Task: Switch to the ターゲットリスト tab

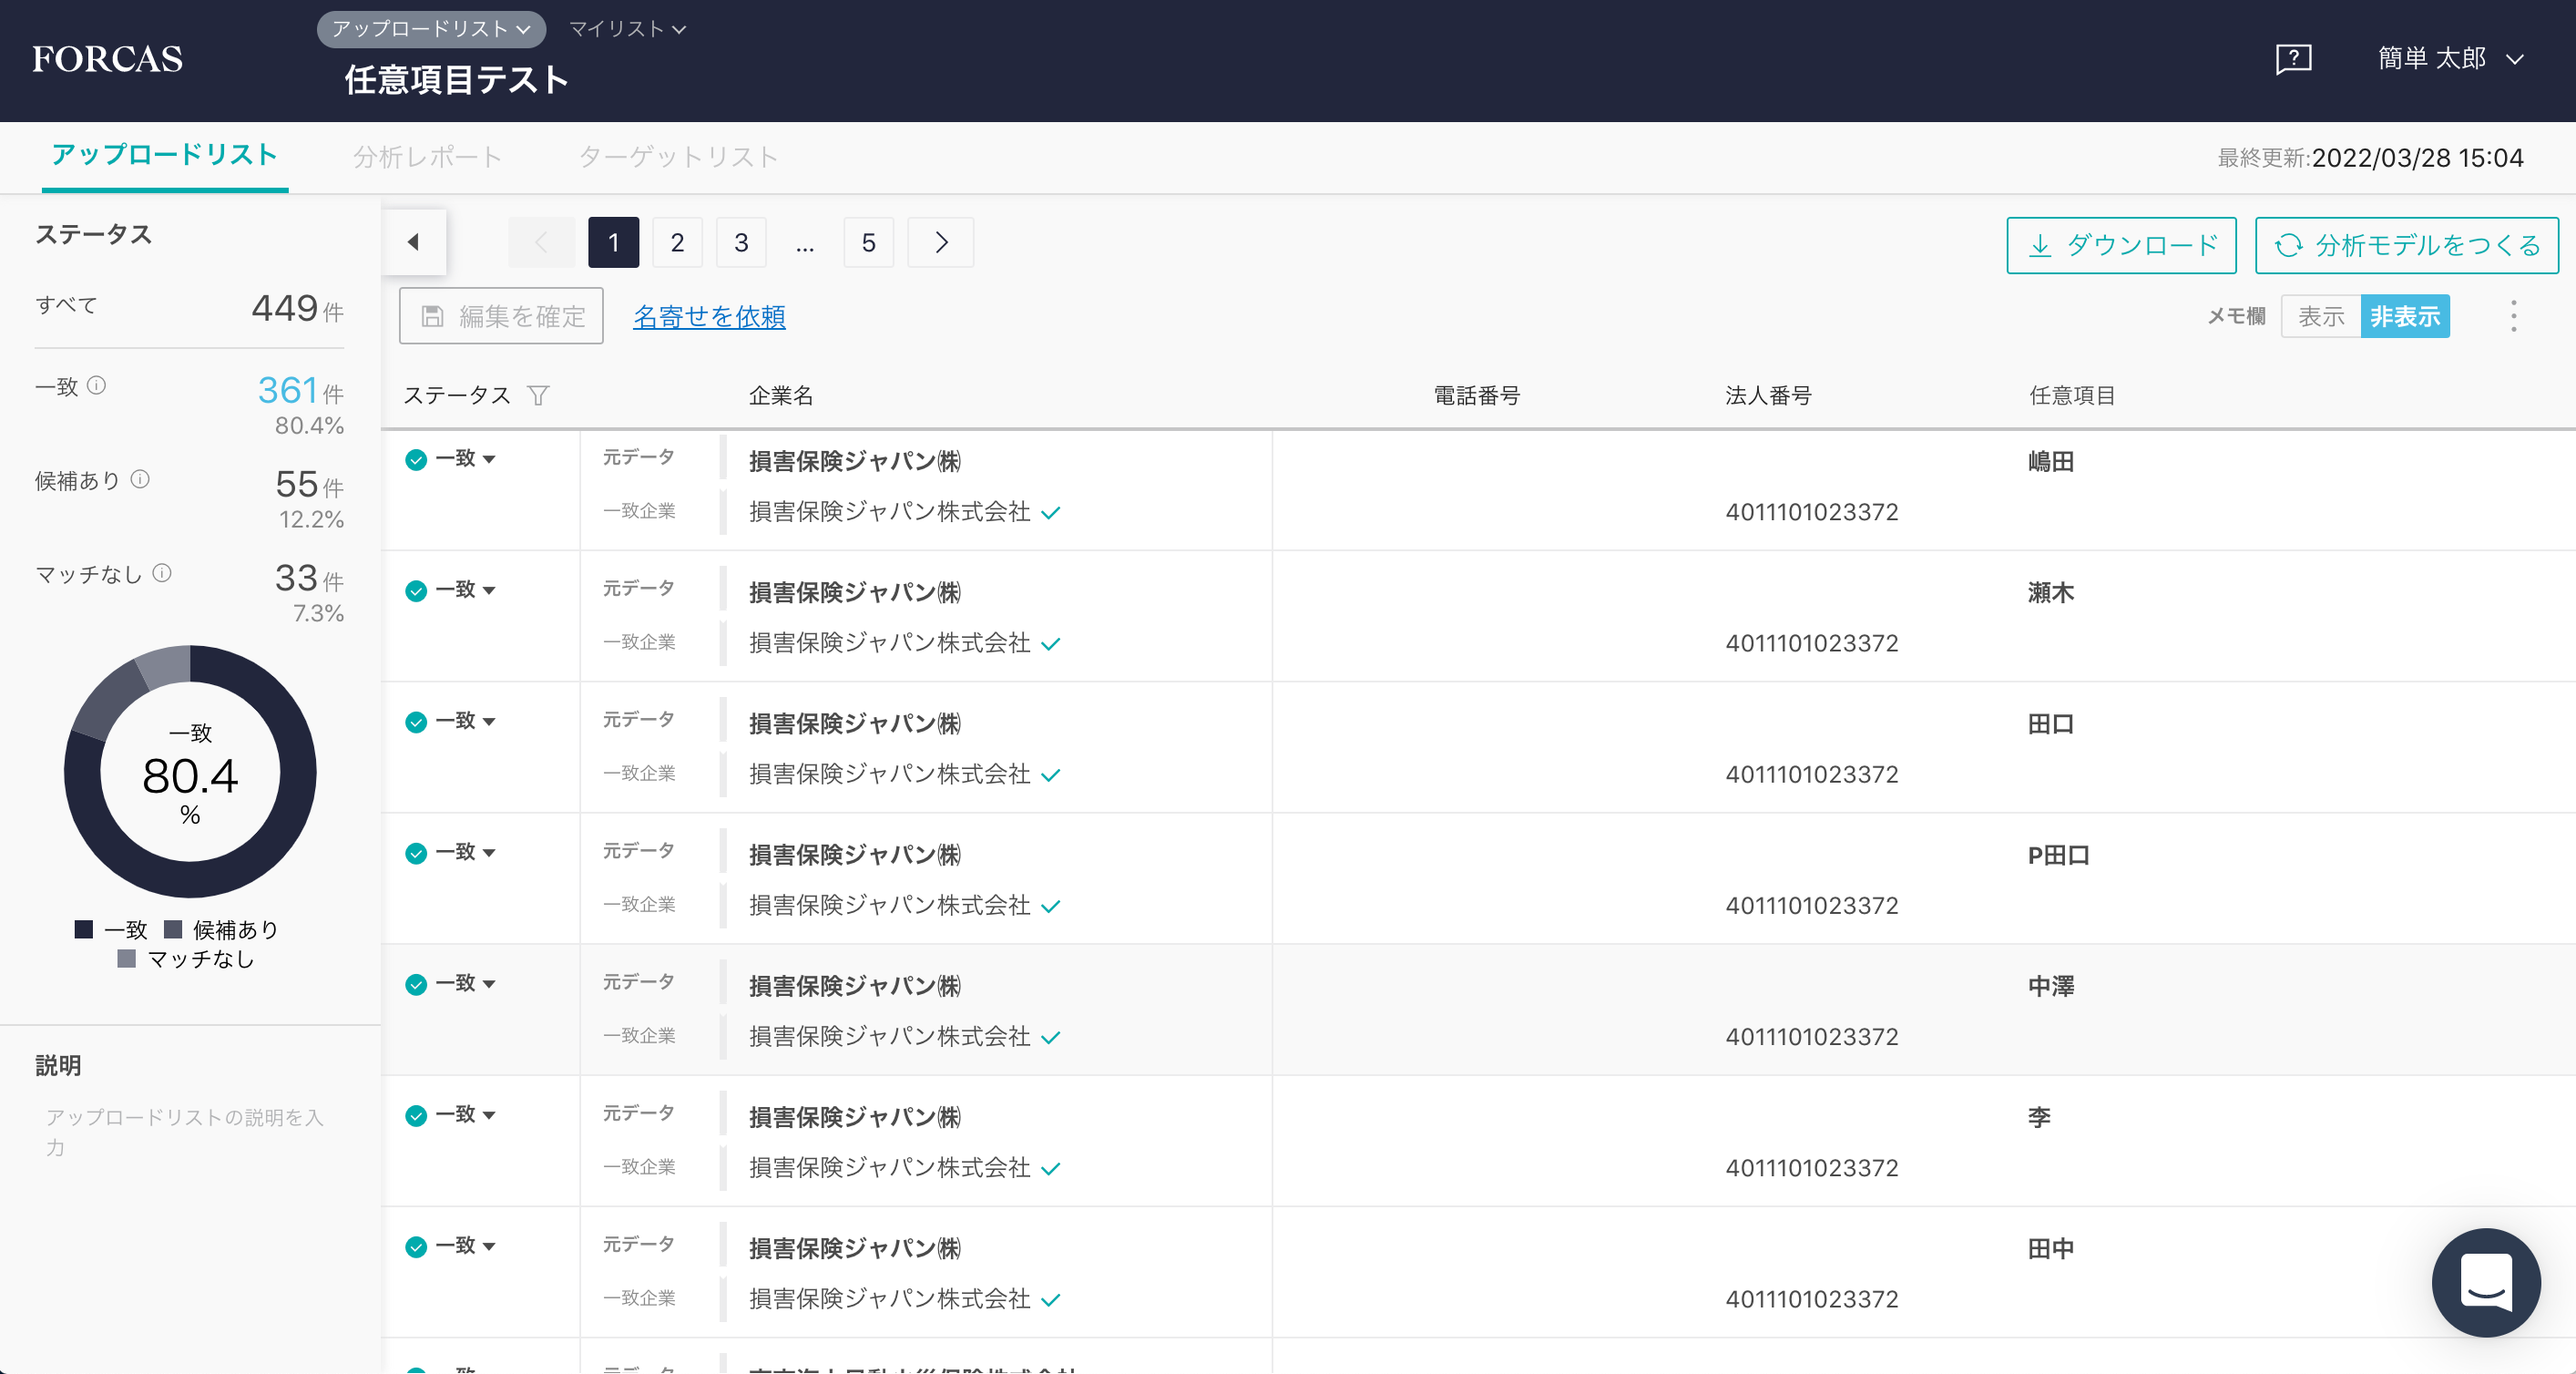Action: (678, 157)
